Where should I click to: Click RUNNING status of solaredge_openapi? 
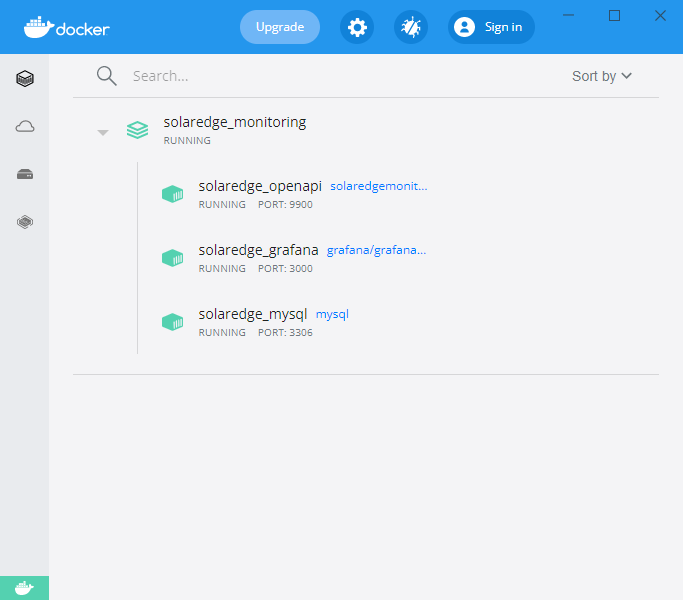click(x=222, y=205)
